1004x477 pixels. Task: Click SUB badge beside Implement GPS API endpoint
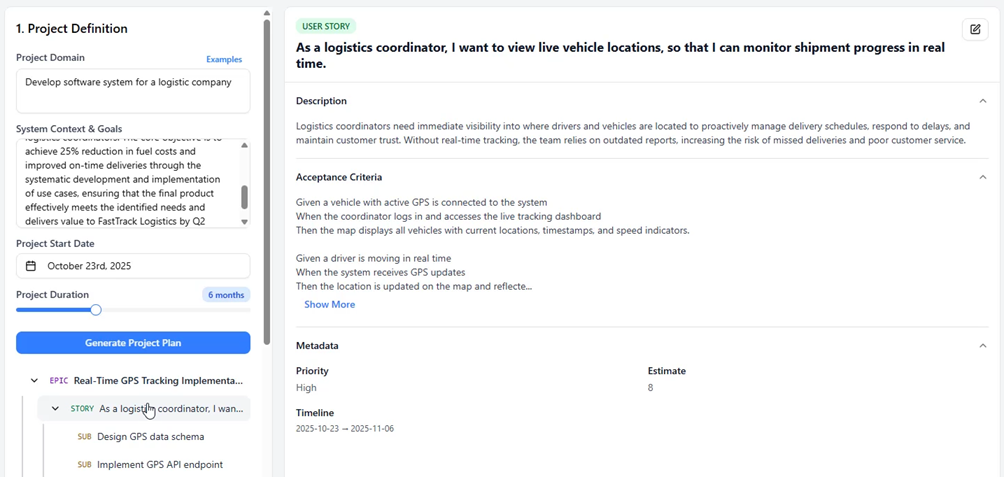(x=84, y=465)
